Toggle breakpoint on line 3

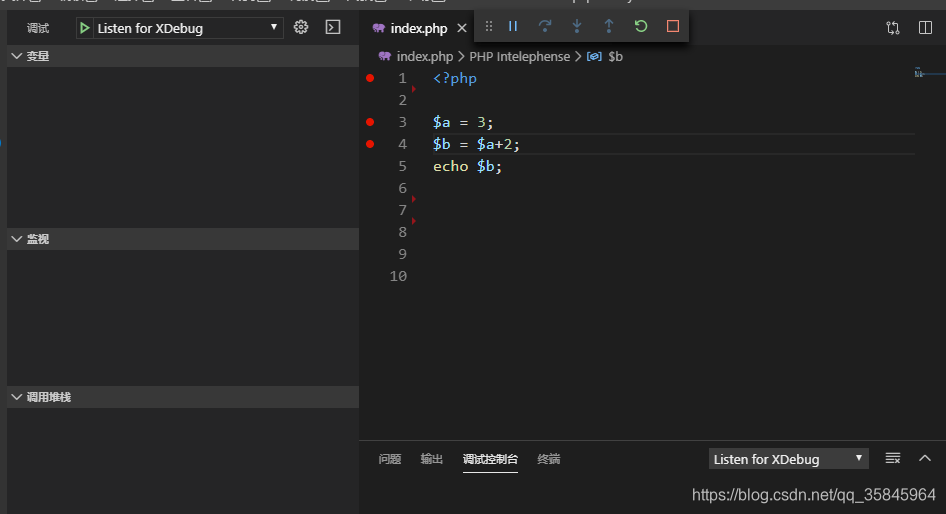(x=370, y=122)
